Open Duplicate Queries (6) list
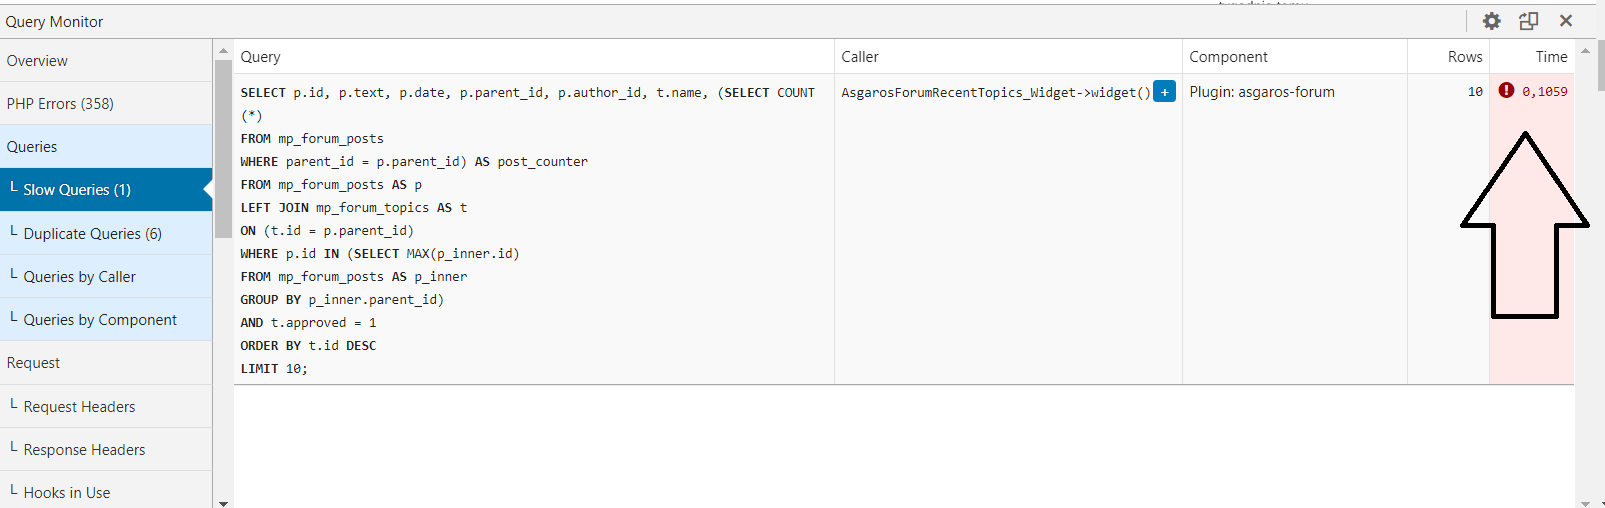Viewport: 1605px width, 508px height. pyautogui.click(x=92, y=234)
